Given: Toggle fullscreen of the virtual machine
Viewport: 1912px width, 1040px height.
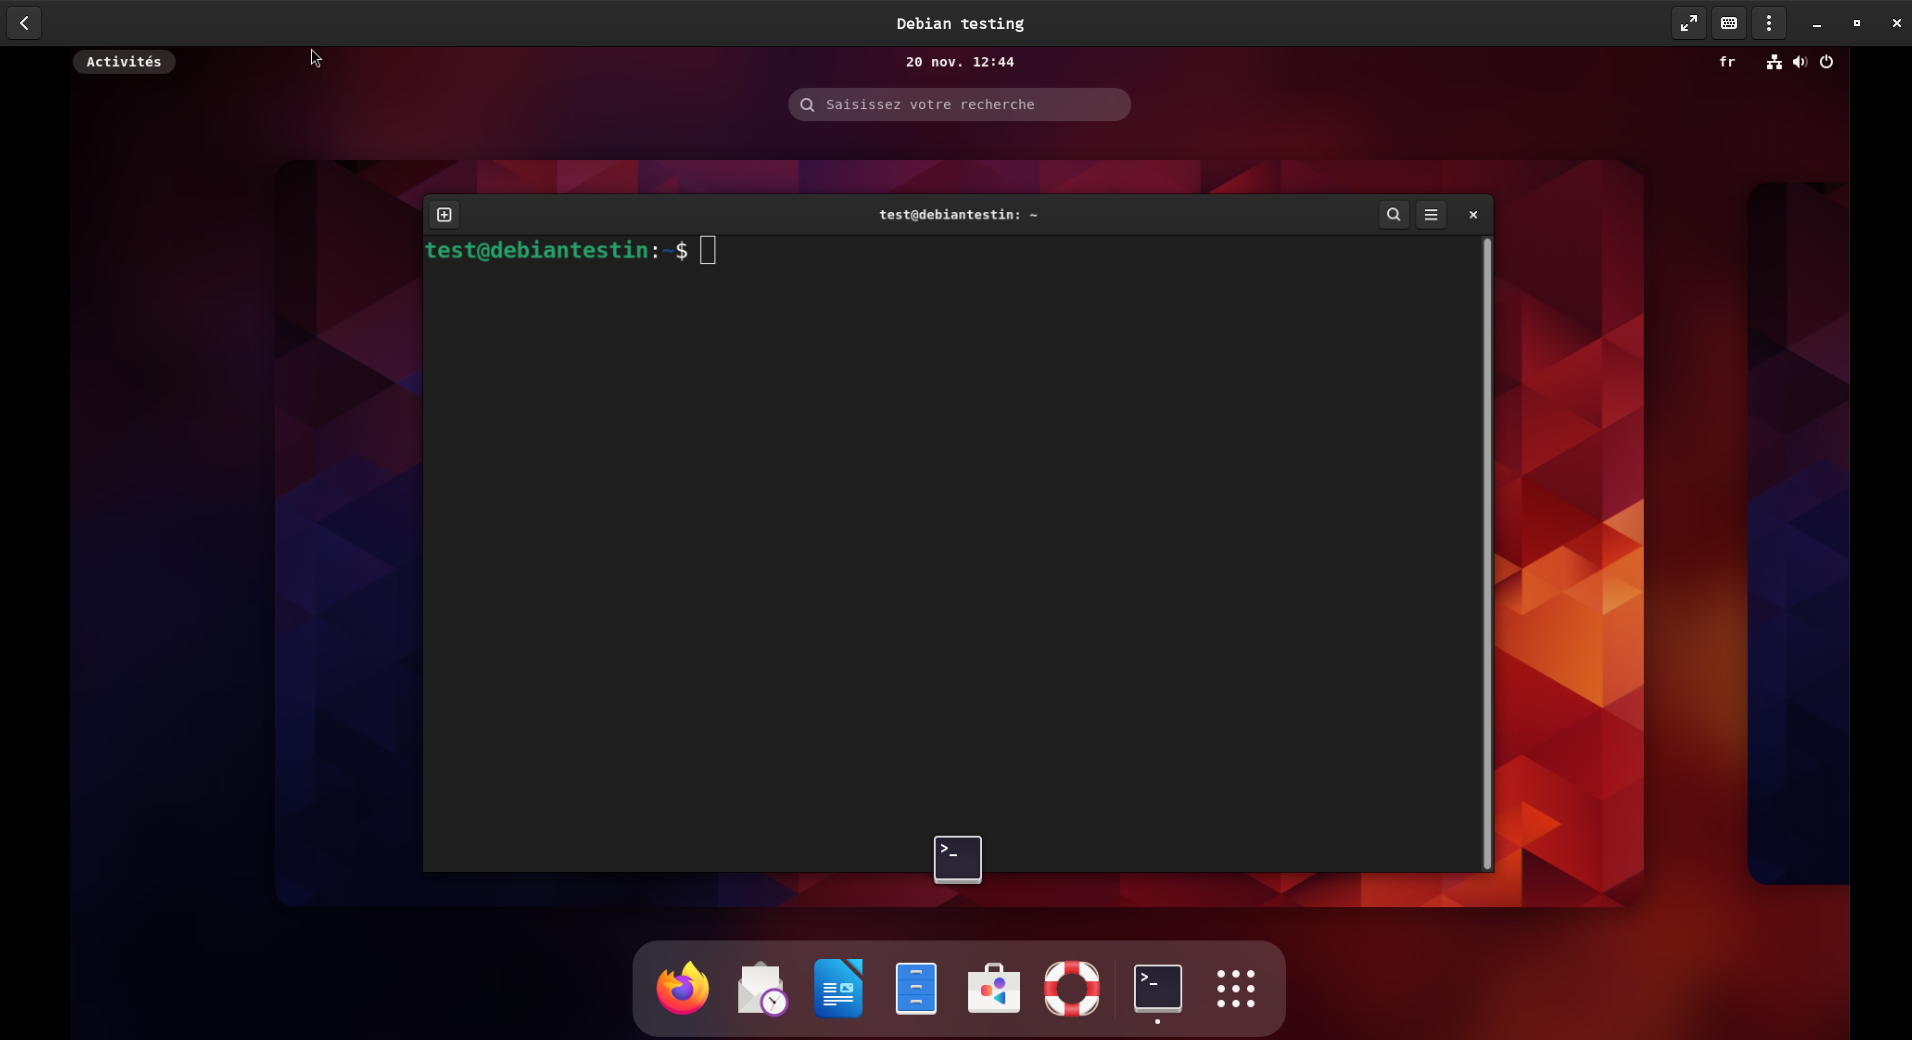Looking at the screenshot, I should tap(1689, 23).
